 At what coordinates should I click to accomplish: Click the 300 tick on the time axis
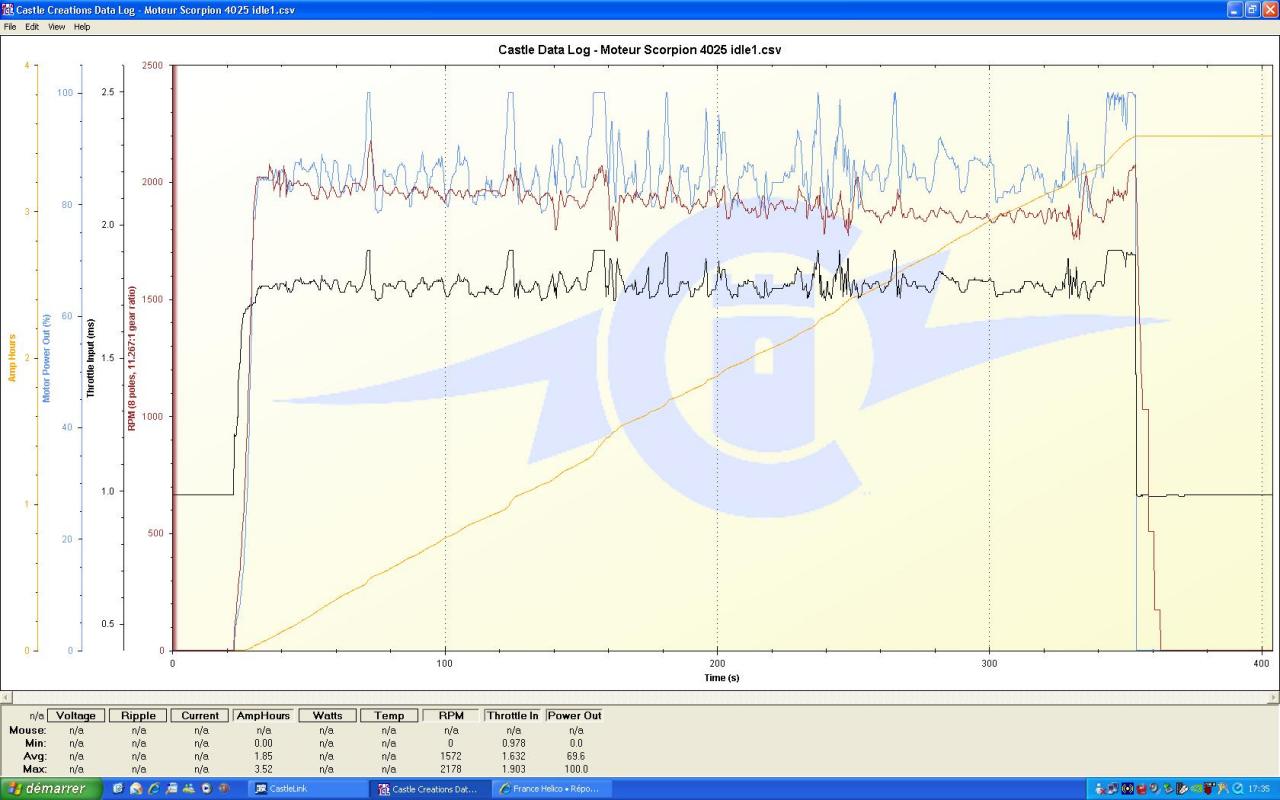point(989,663)
